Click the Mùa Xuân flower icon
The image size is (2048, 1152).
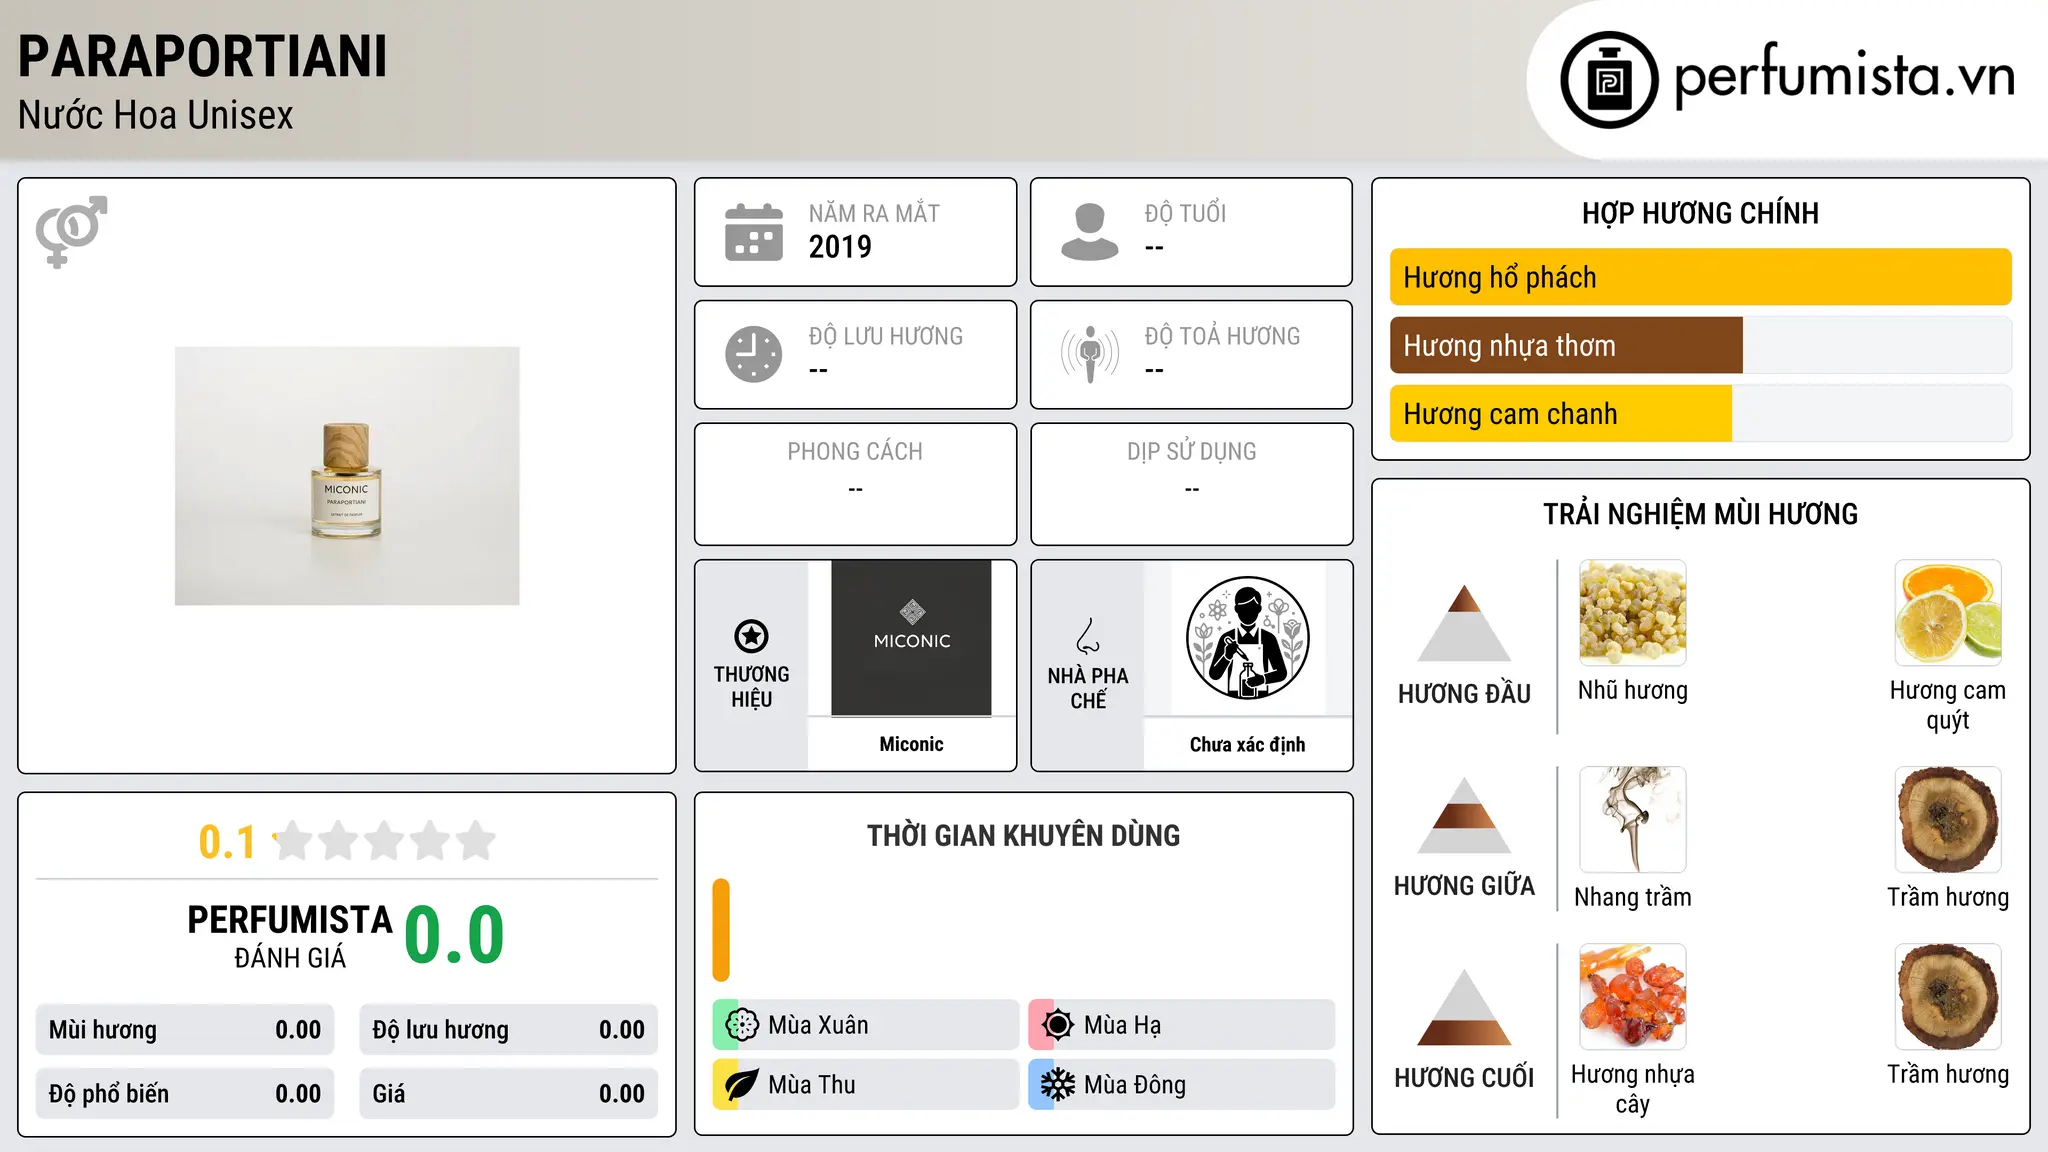tap(742, 1025)
